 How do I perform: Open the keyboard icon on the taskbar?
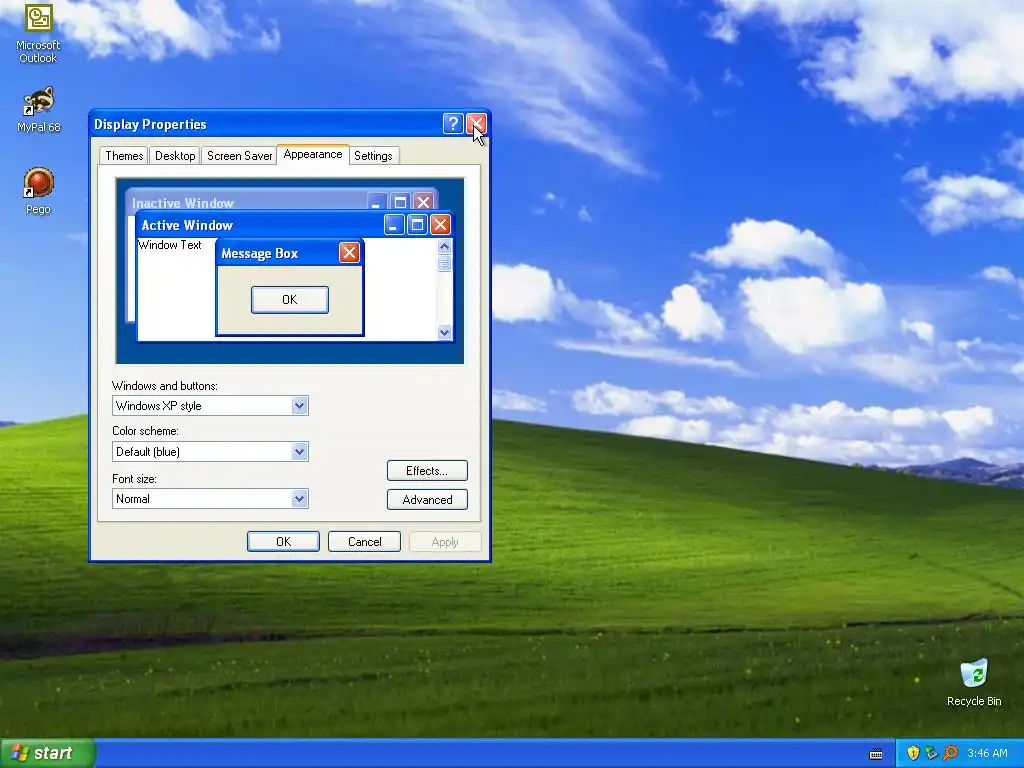(x=876, y=754)
